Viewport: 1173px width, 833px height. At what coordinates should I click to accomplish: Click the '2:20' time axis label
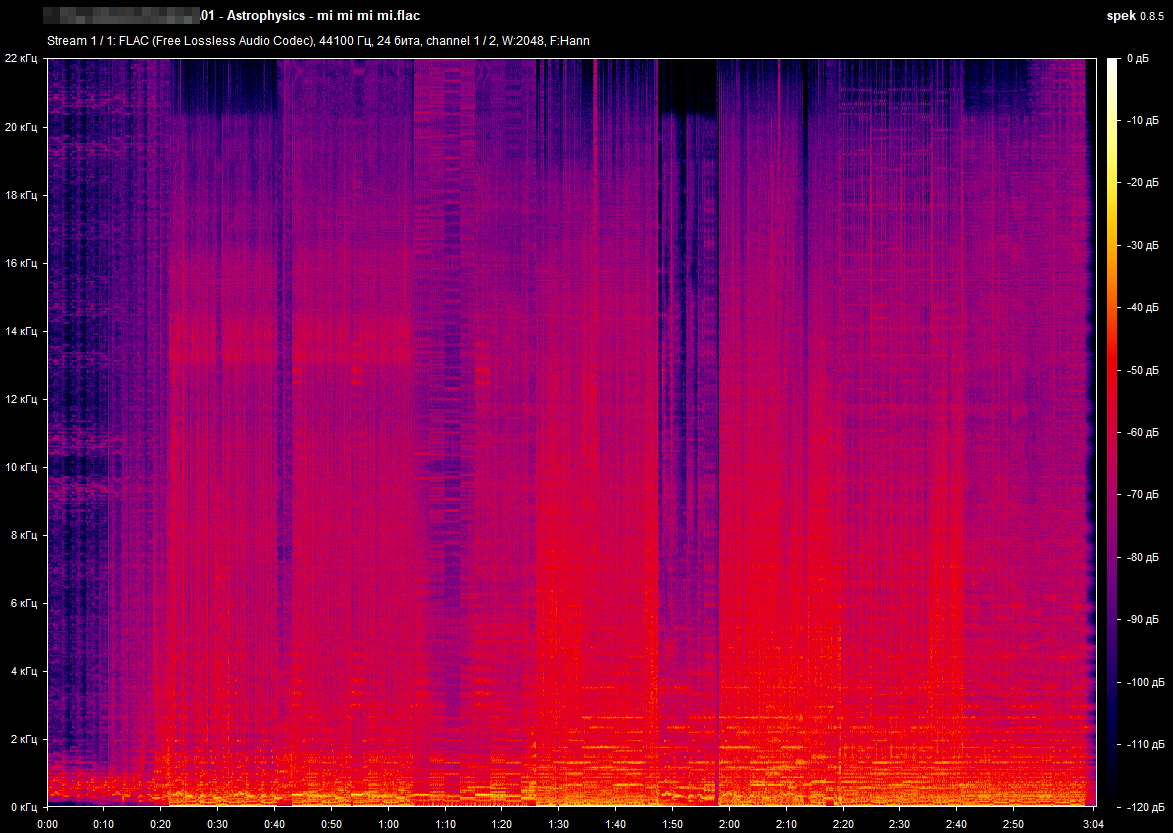[843, 824]
